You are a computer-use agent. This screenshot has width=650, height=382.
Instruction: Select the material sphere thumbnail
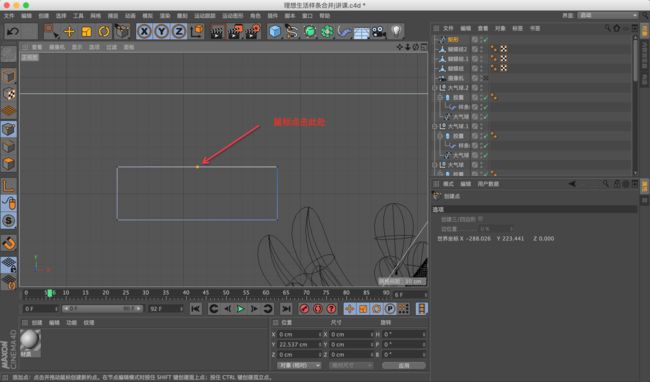[x=30, y=341]
